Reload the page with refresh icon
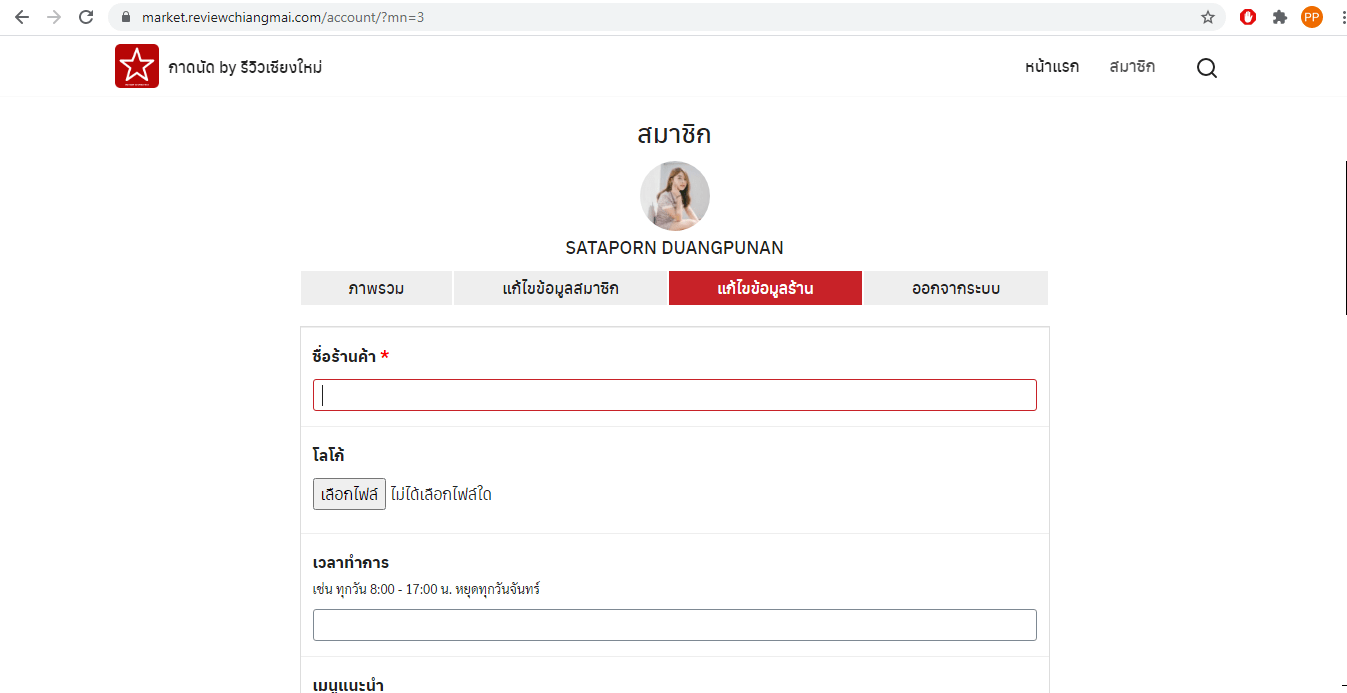Viewport: 1347px width, 693px height. (87, 17)
